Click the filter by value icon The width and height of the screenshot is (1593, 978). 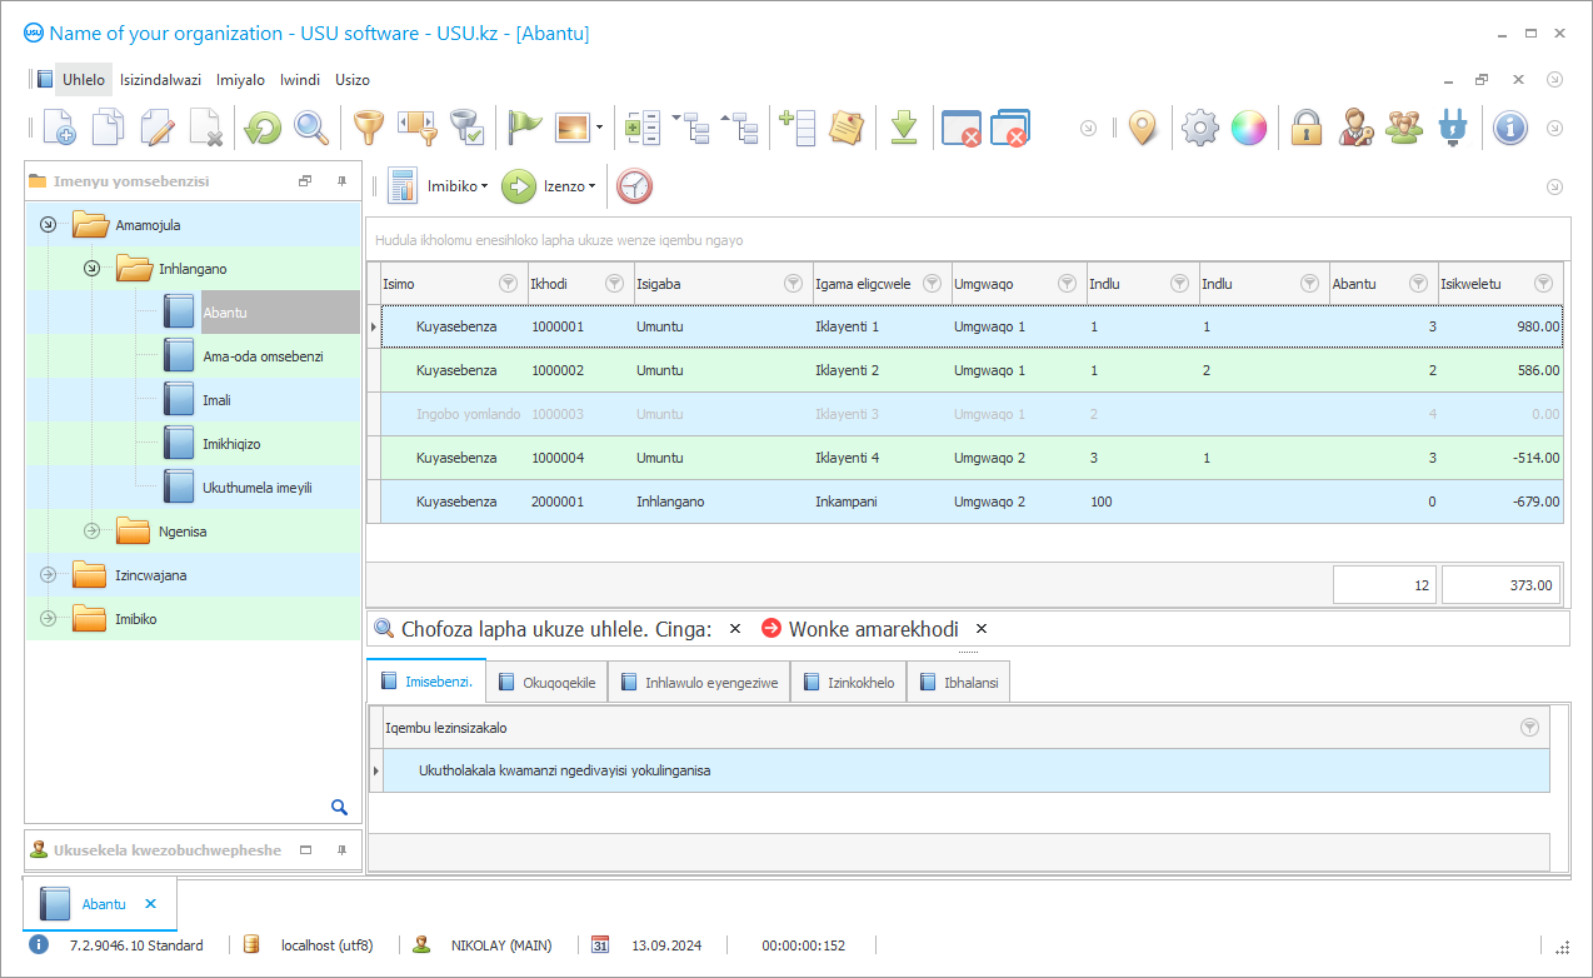(418, 128)
